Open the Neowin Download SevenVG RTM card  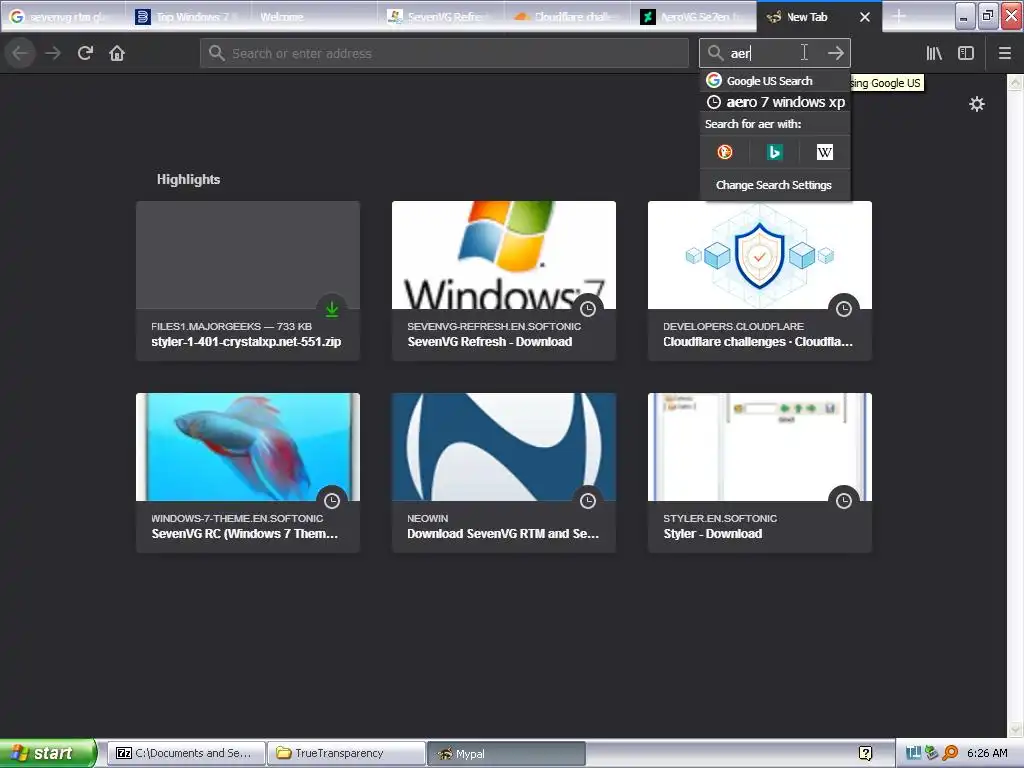pos(504,472)
